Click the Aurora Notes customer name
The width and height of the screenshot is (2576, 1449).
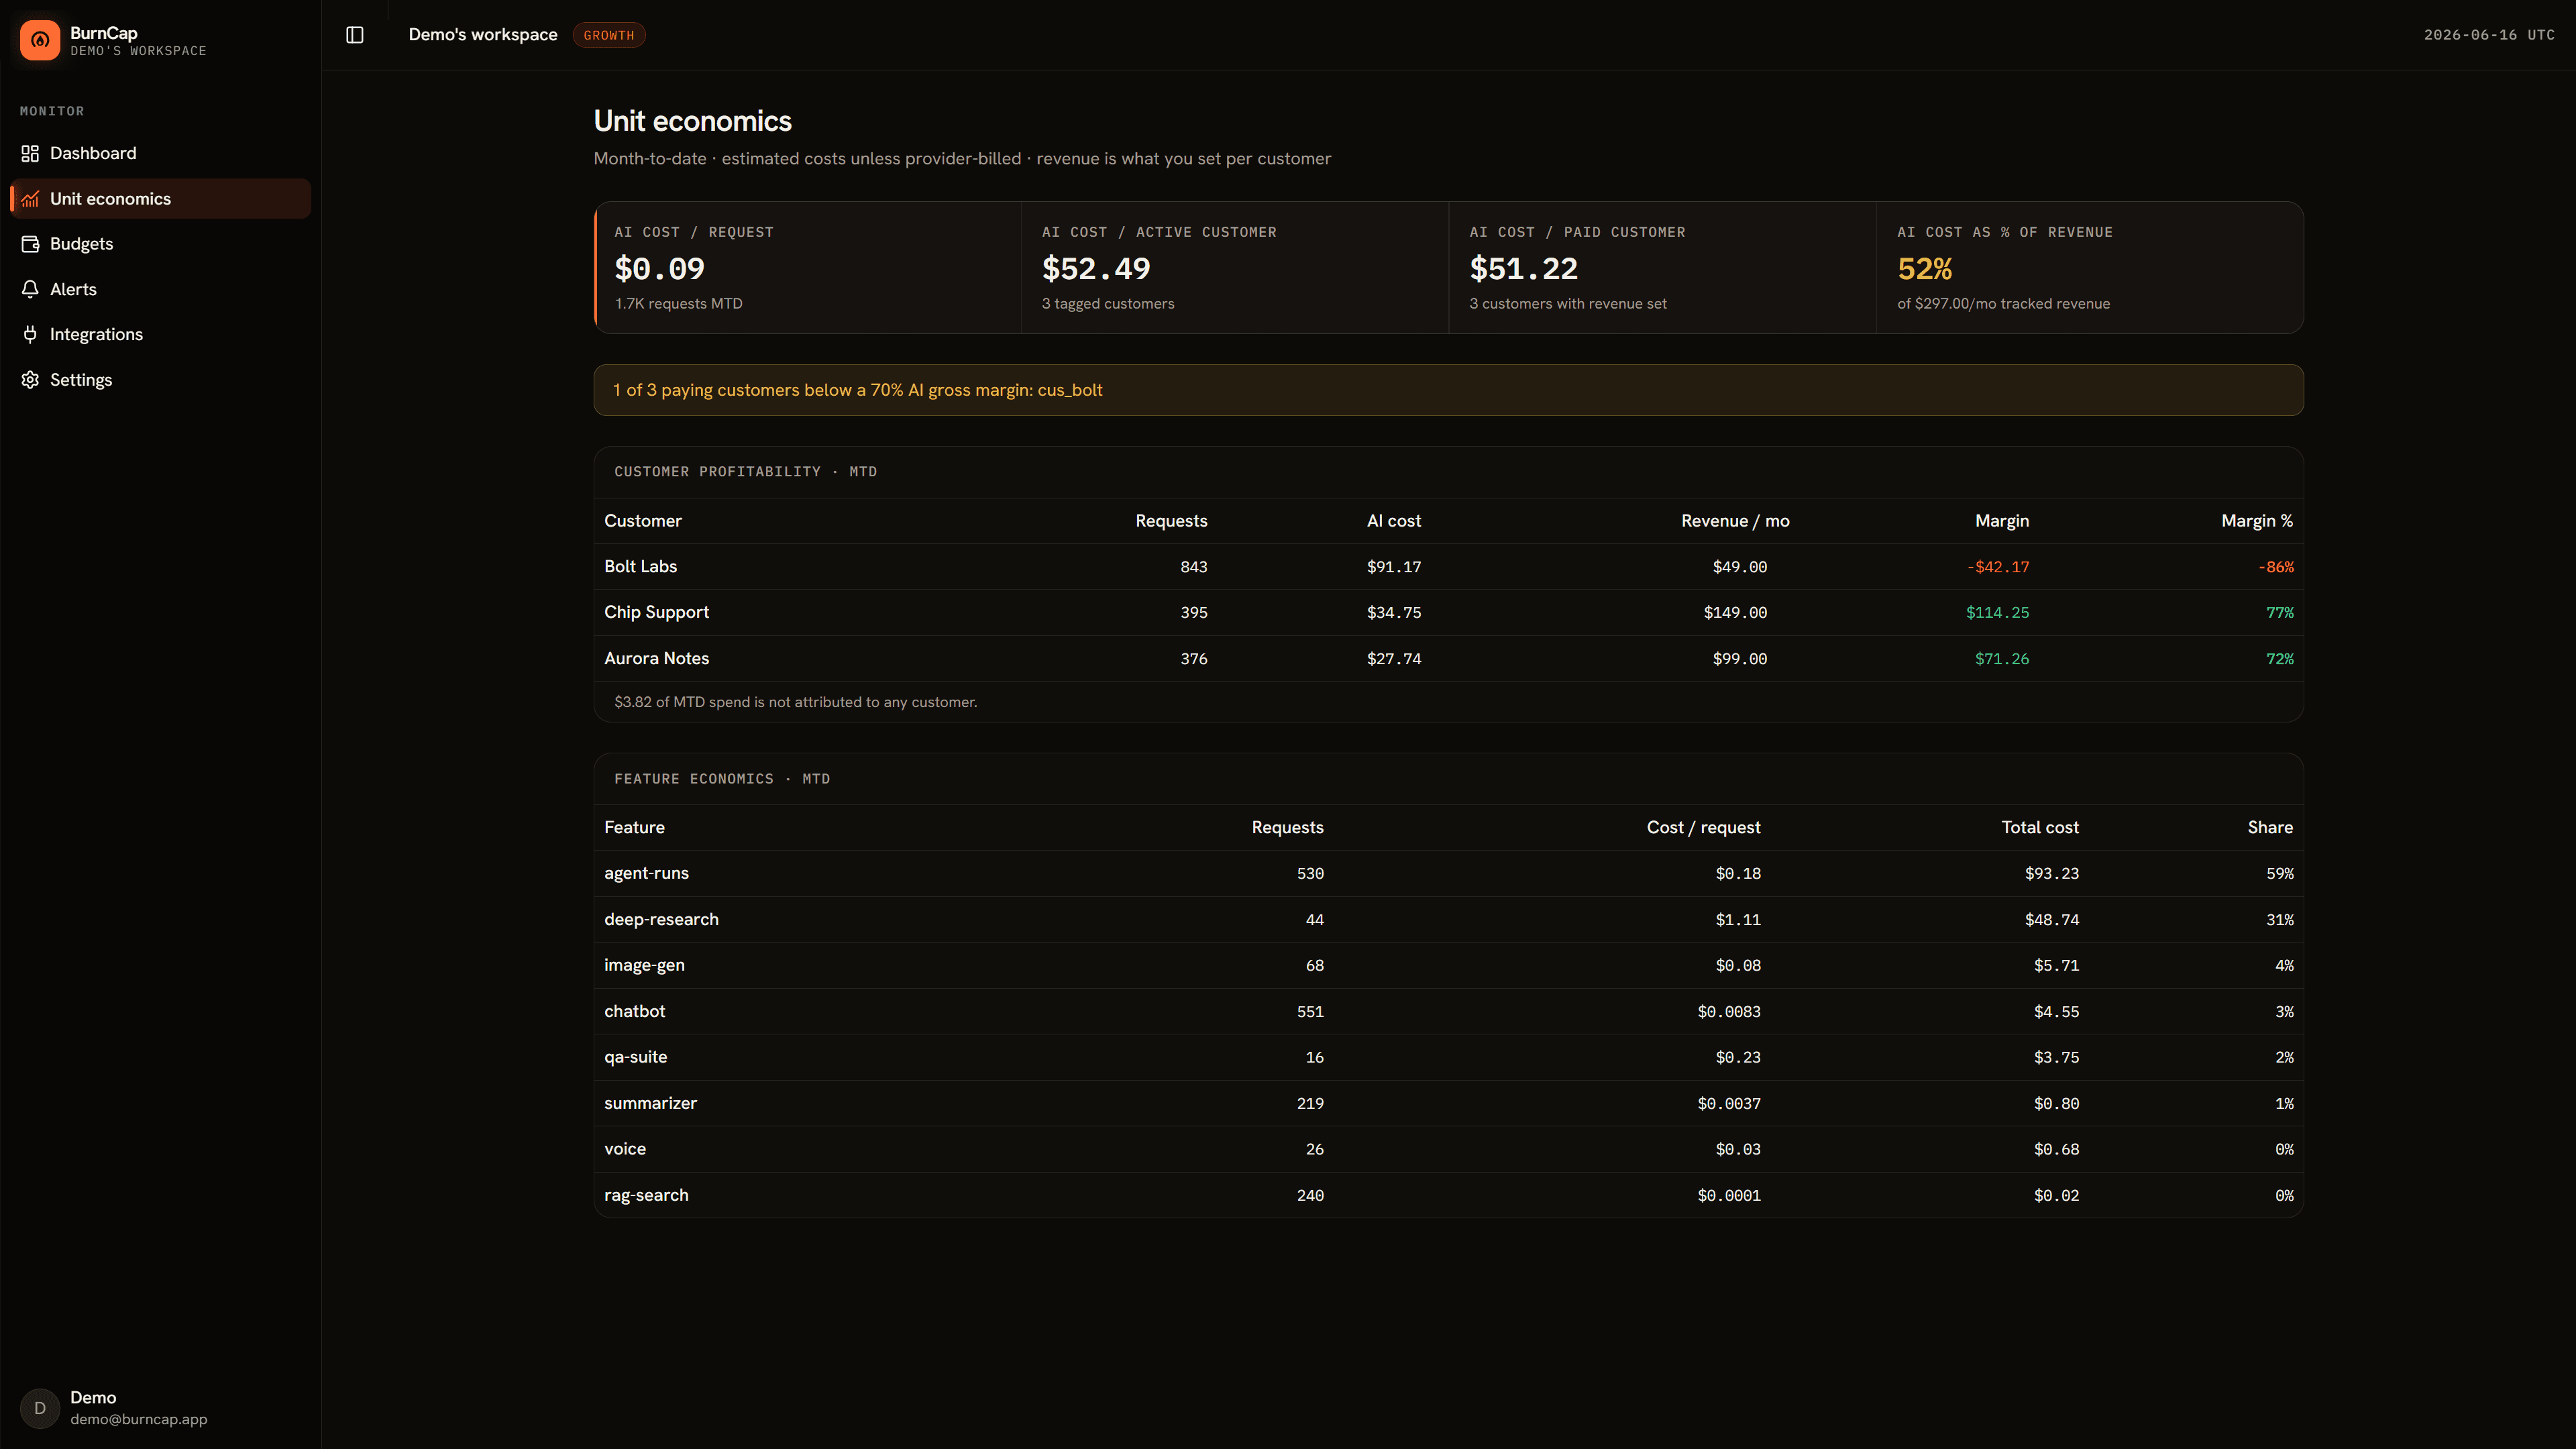pos(657,658)
